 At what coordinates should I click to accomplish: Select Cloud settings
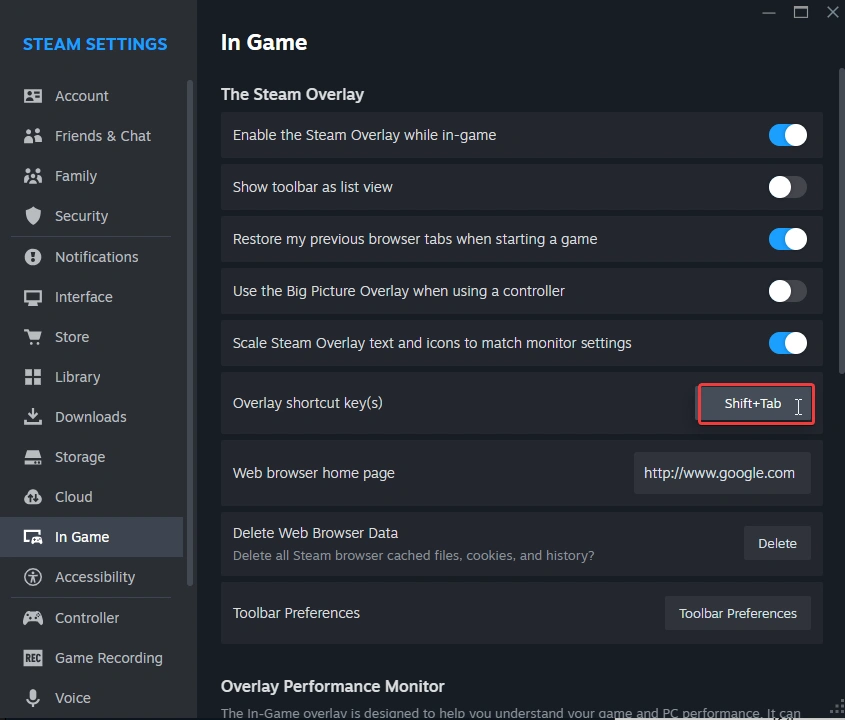[92, 497]
